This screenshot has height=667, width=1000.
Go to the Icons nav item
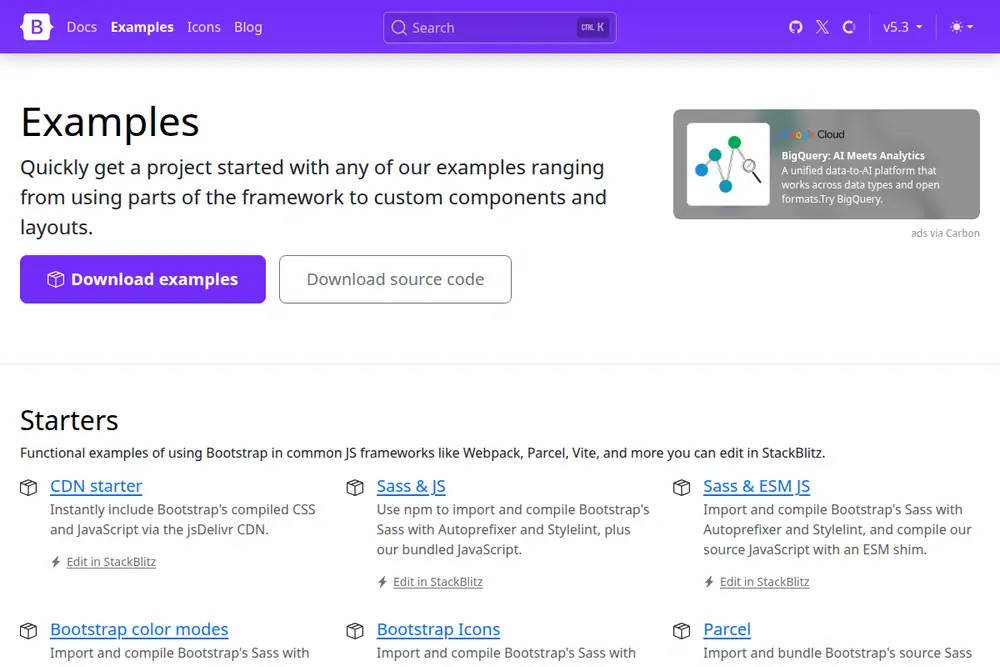coord(203,27)
